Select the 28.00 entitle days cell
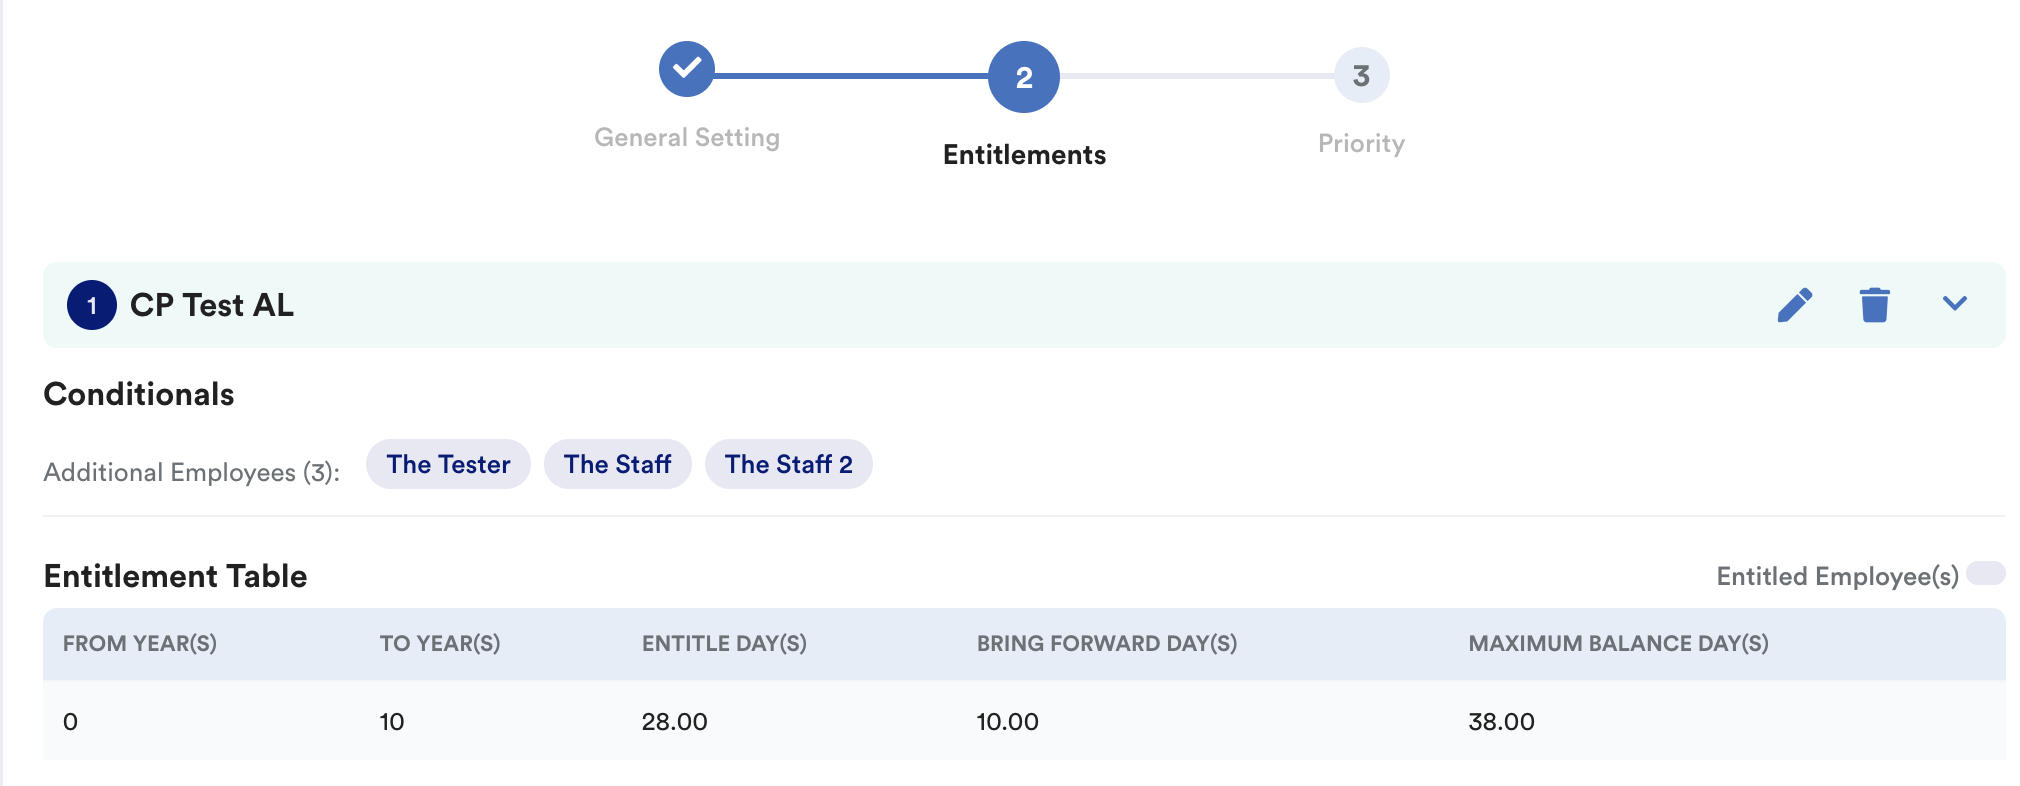The height and width of the screenshot is (786, 2020). 674,722
